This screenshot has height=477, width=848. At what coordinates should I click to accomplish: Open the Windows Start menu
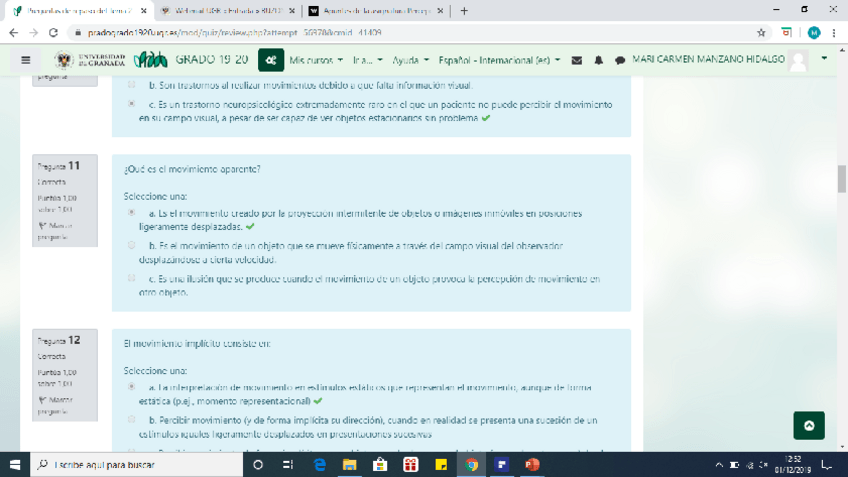click(15, 465)
